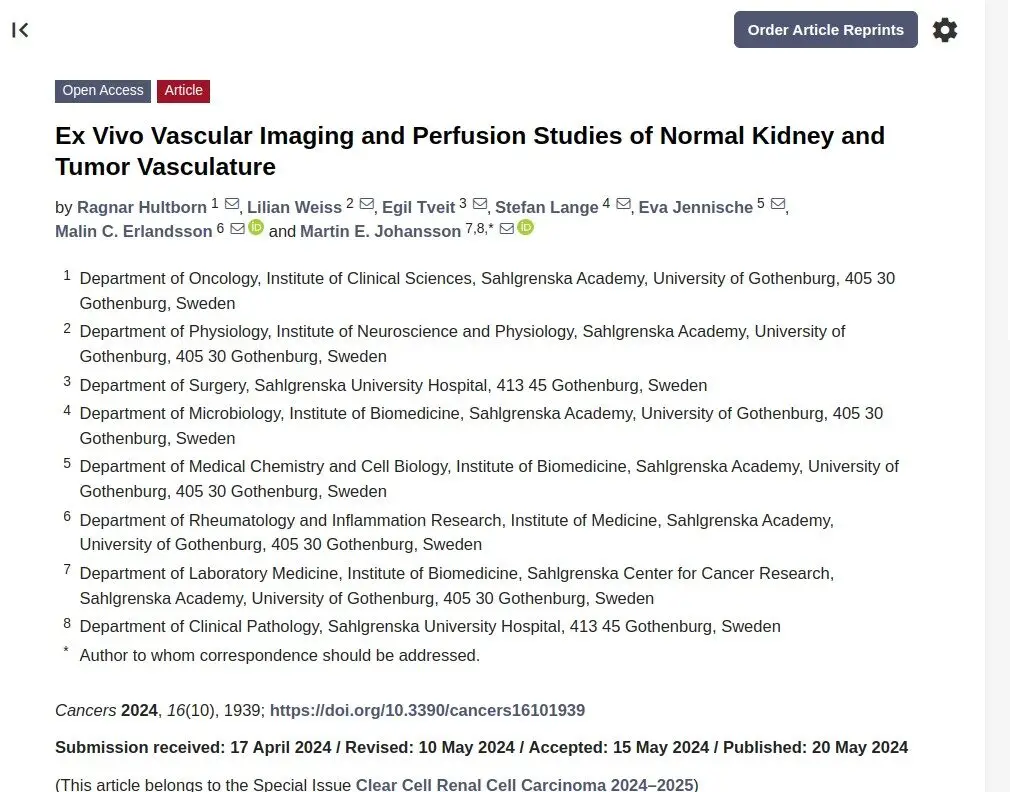This screenshot has height=792, width=1010.
Task: Click the Order Article Reprints button
Action: [x=826, y=30]
